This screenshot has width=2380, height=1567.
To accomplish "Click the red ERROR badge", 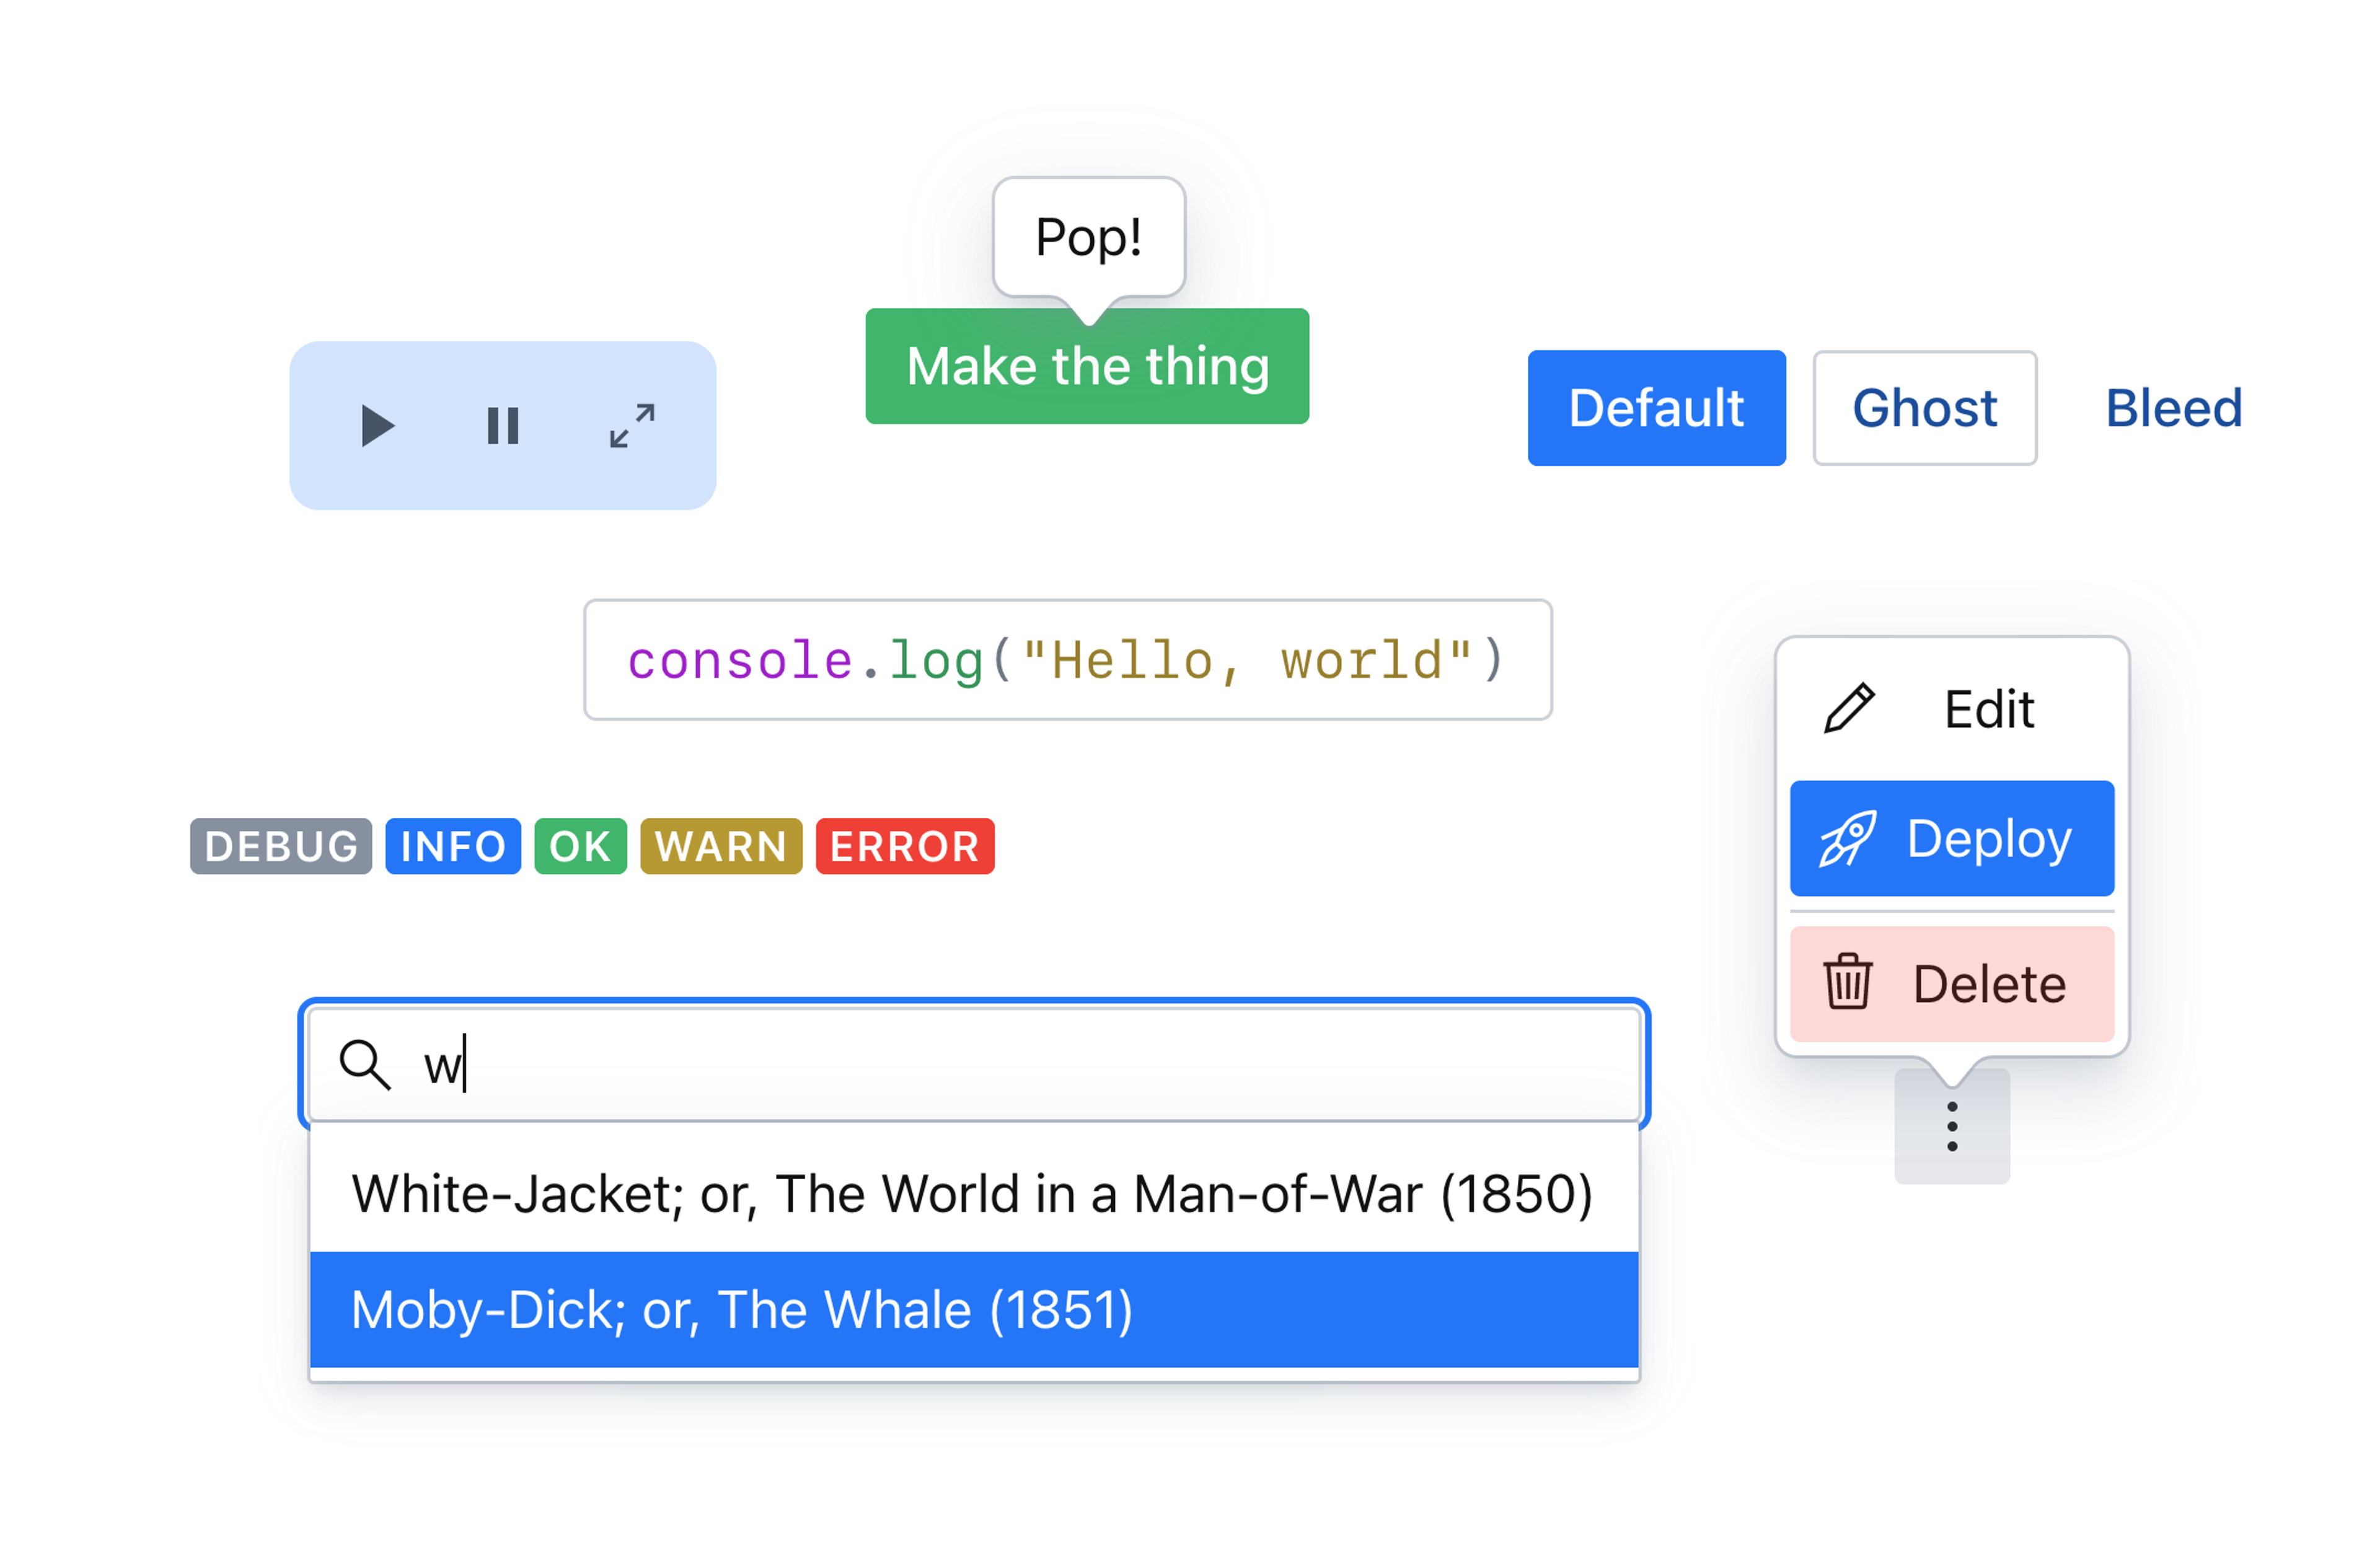I will 904,847.
